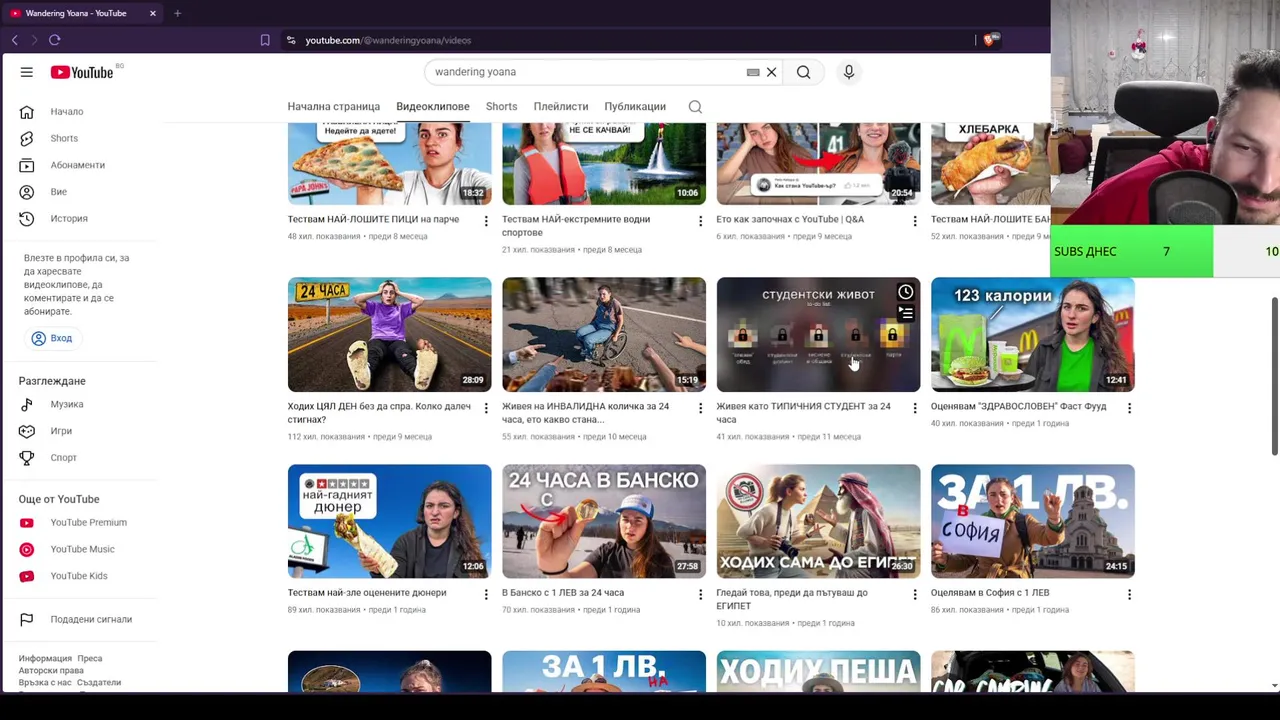Click the magnifier search button
Viewport: 1280px width, 720px height.
coord(803,72)
